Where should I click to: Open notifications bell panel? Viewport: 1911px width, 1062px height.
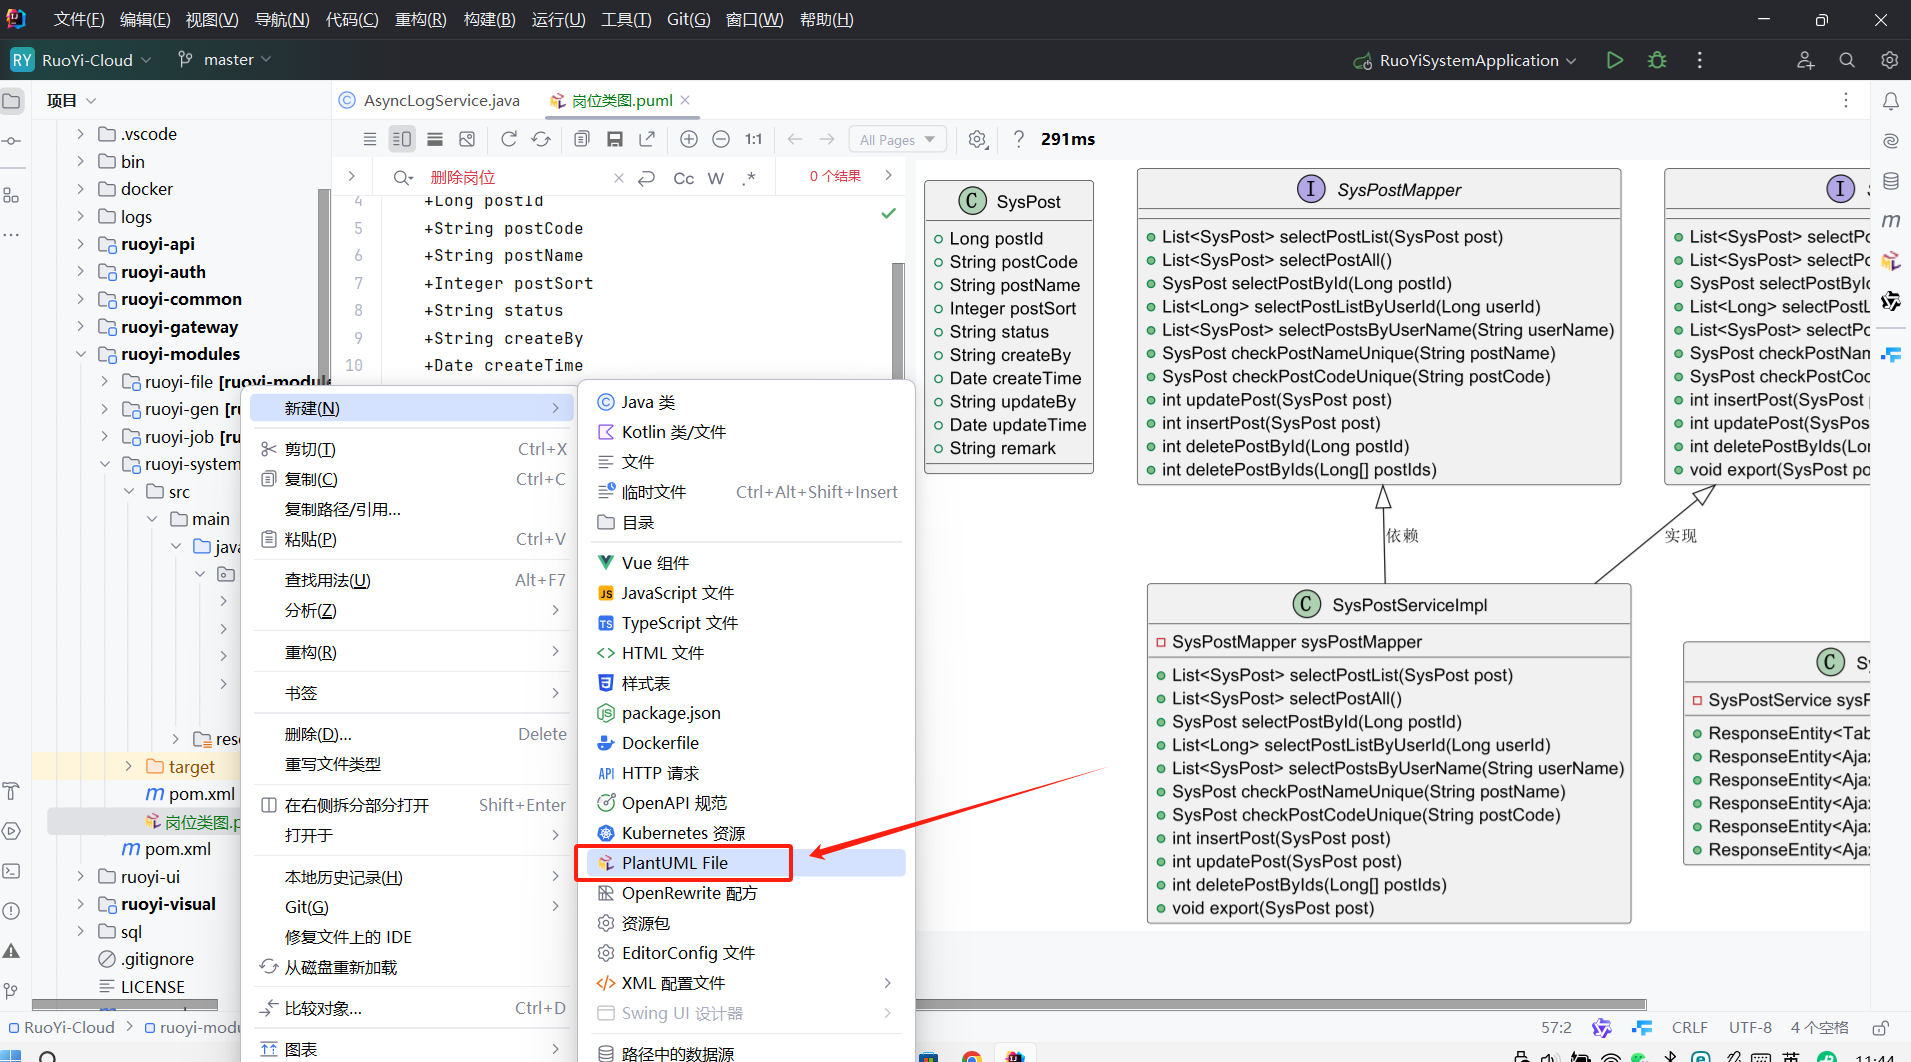pos(1891,101)
